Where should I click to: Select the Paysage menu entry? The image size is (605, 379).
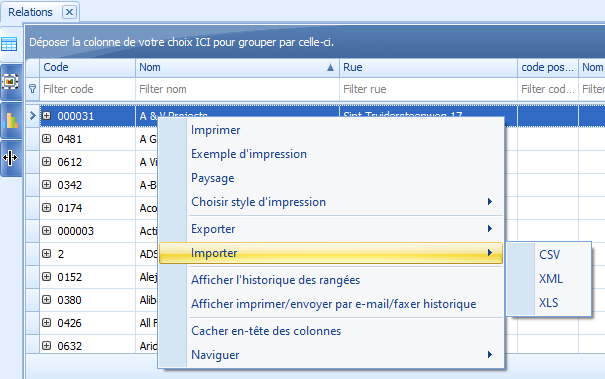coord(331,178)
